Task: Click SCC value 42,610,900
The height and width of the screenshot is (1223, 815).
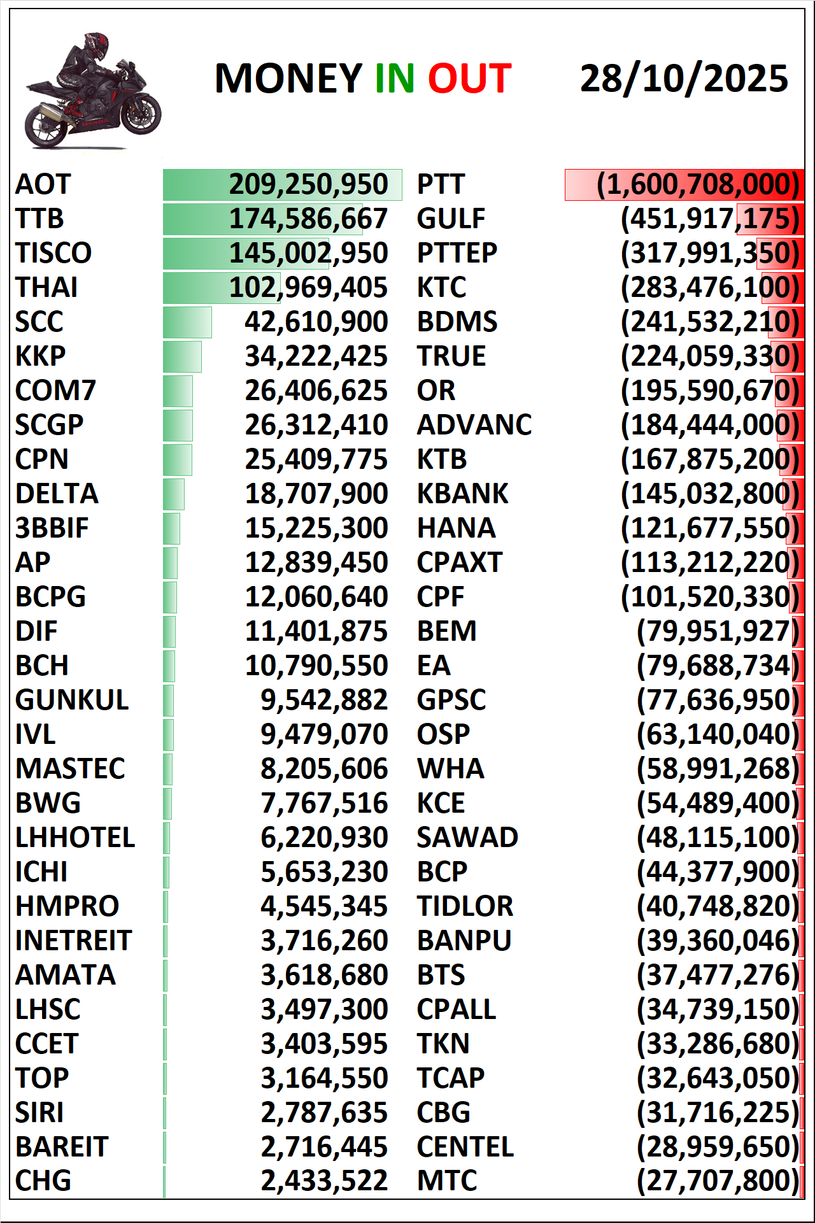Action: [x=316, y=322]
